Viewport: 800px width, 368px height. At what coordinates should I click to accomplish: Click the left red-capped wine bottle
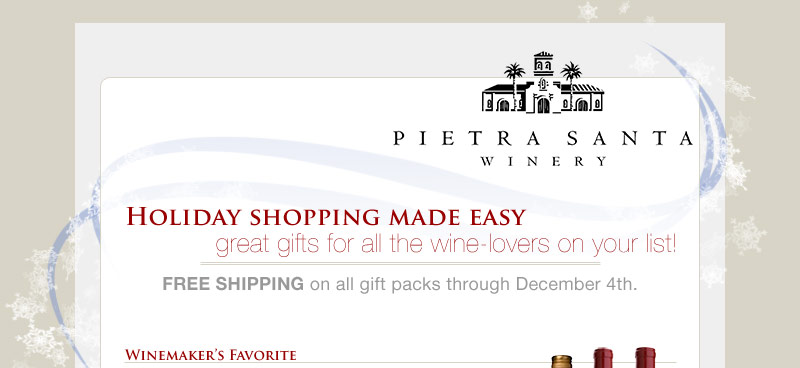click(x=603, y=358)
